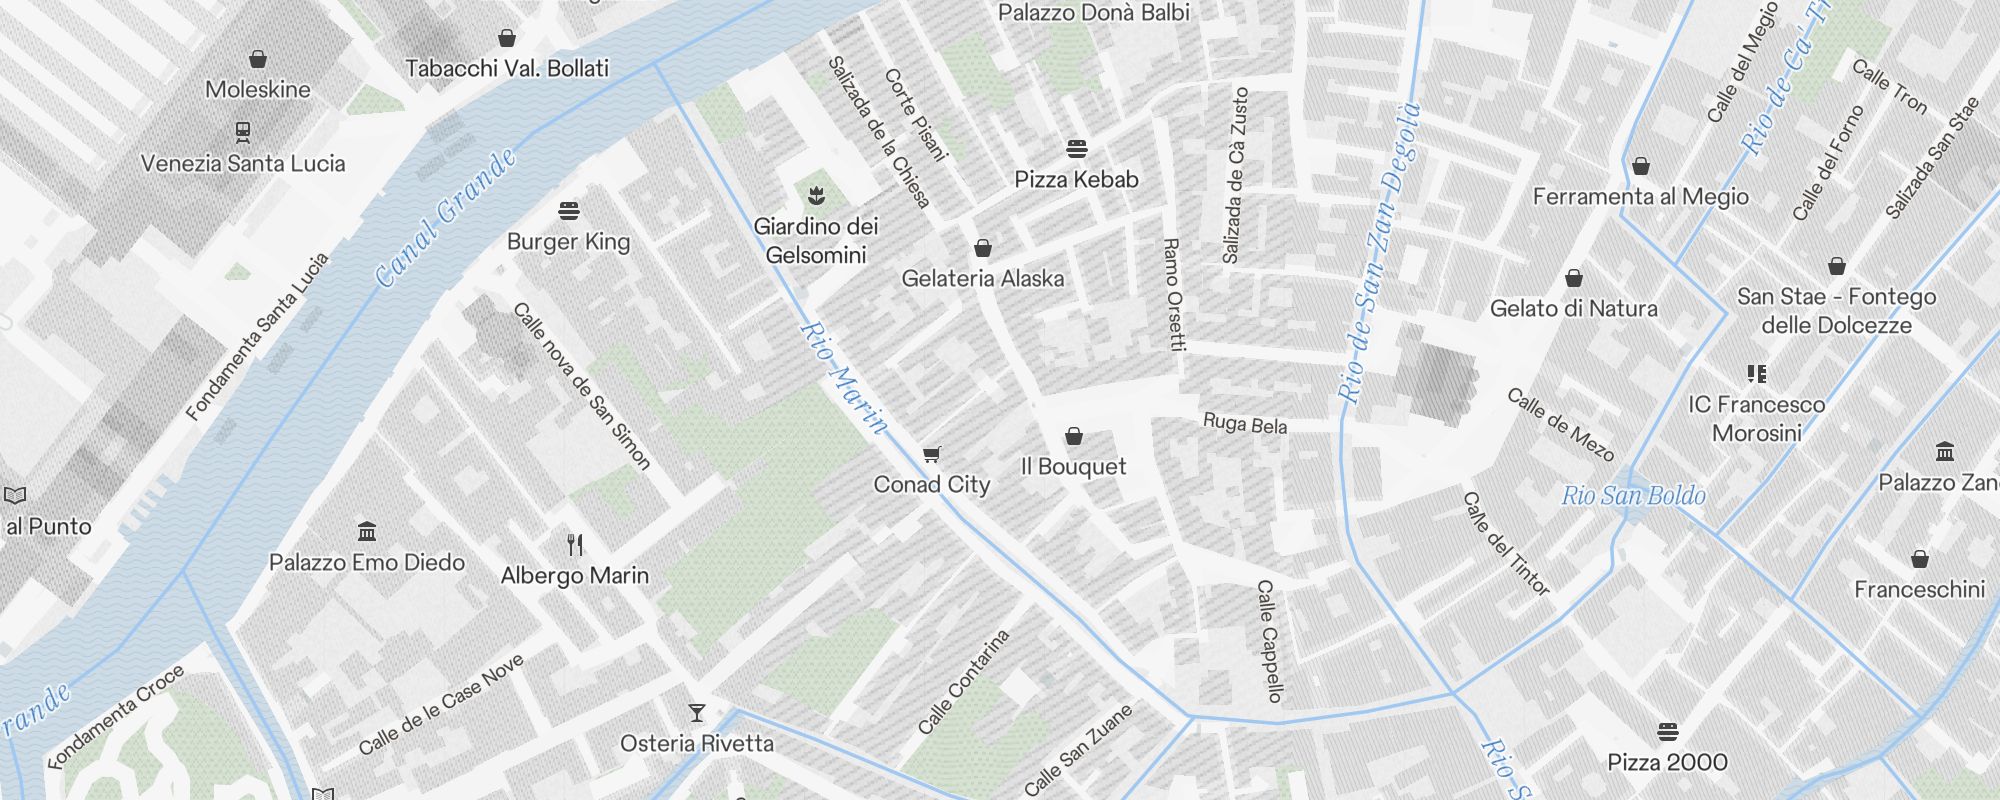Select the Moleskine shop bag icon
The height and width of the screenshot is (800, 2000).
click(x=258, y=59)
